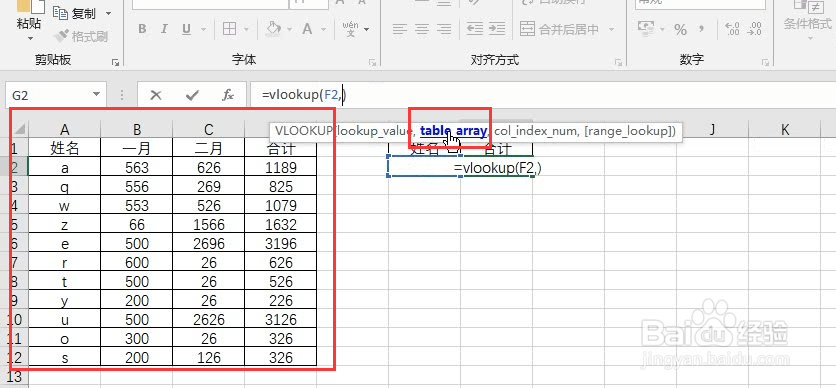Viewport: 836px width, 388px height.
Task: Click cell containing 姓名 in column A
Action: click(x=65, y=148)
